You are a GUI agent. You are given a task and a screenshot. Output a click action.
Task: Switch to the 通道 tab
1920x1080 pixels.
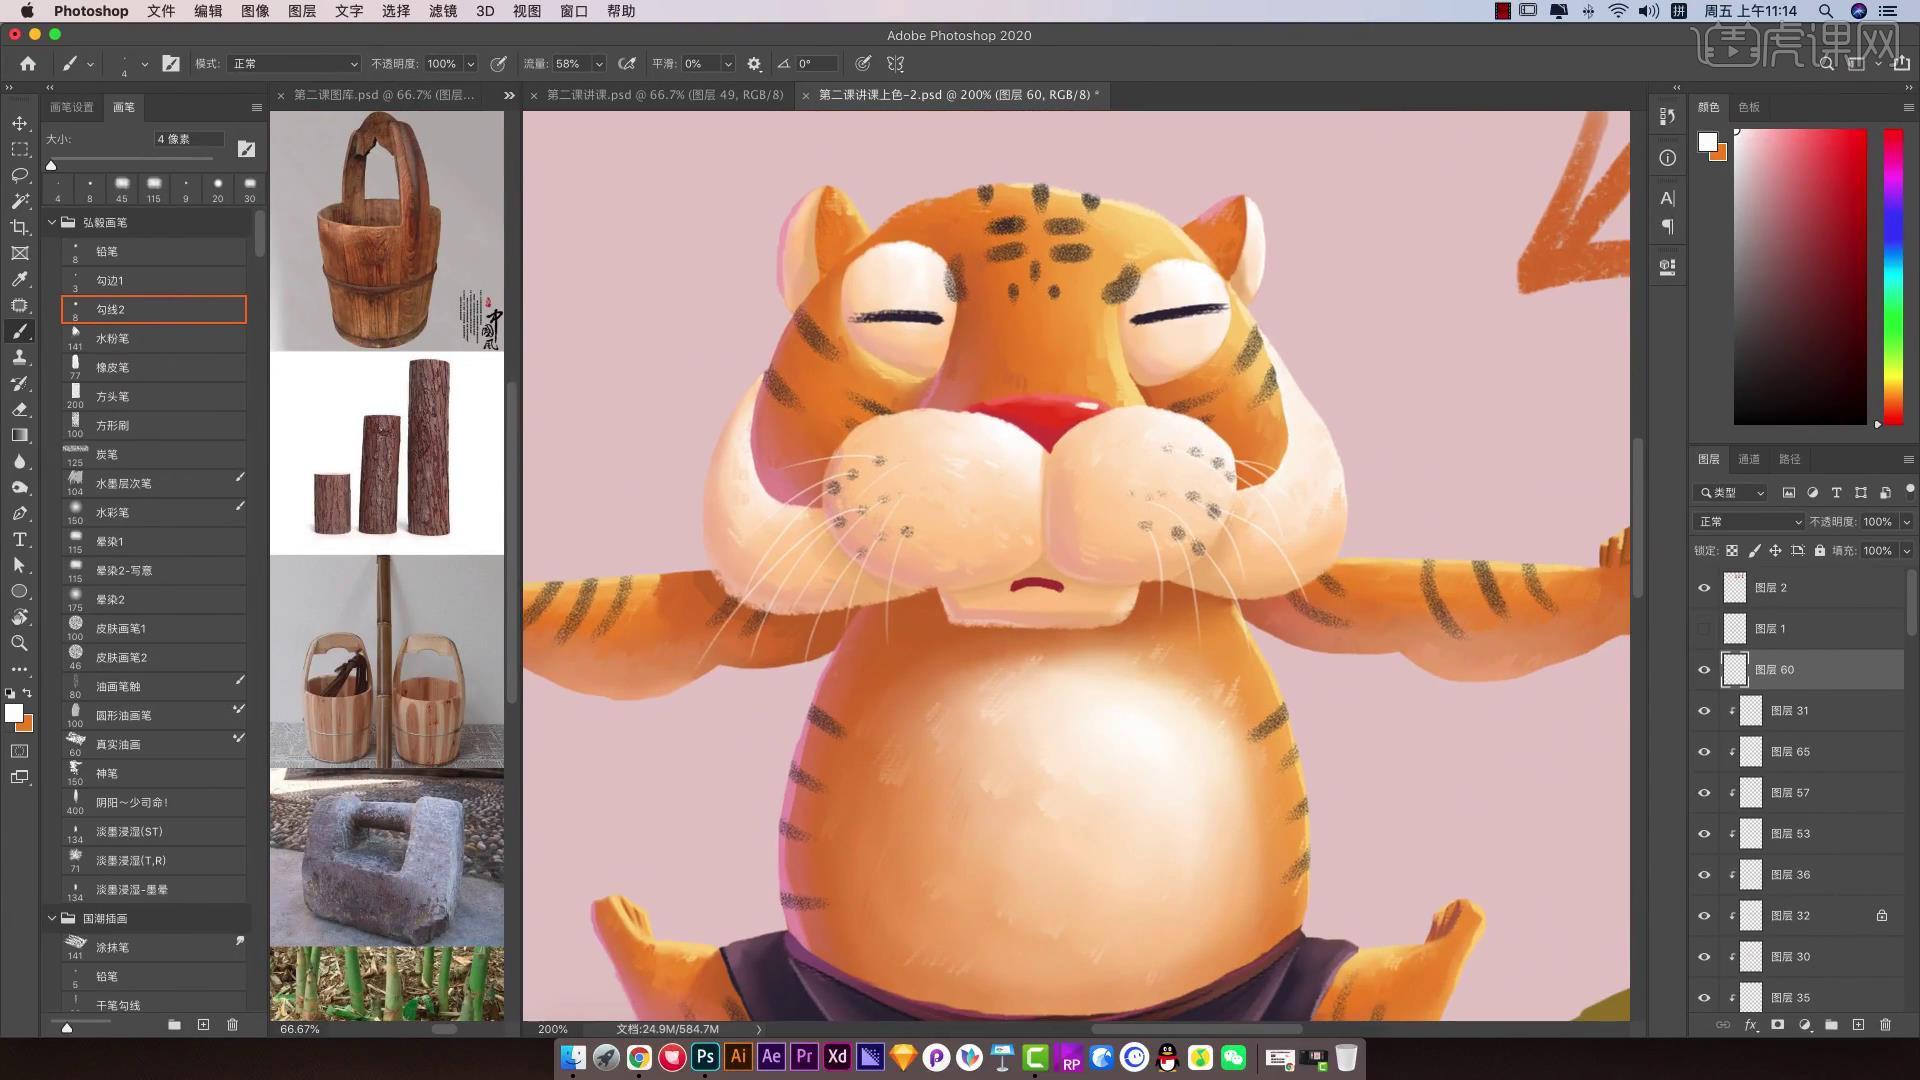pos(1748,459)
